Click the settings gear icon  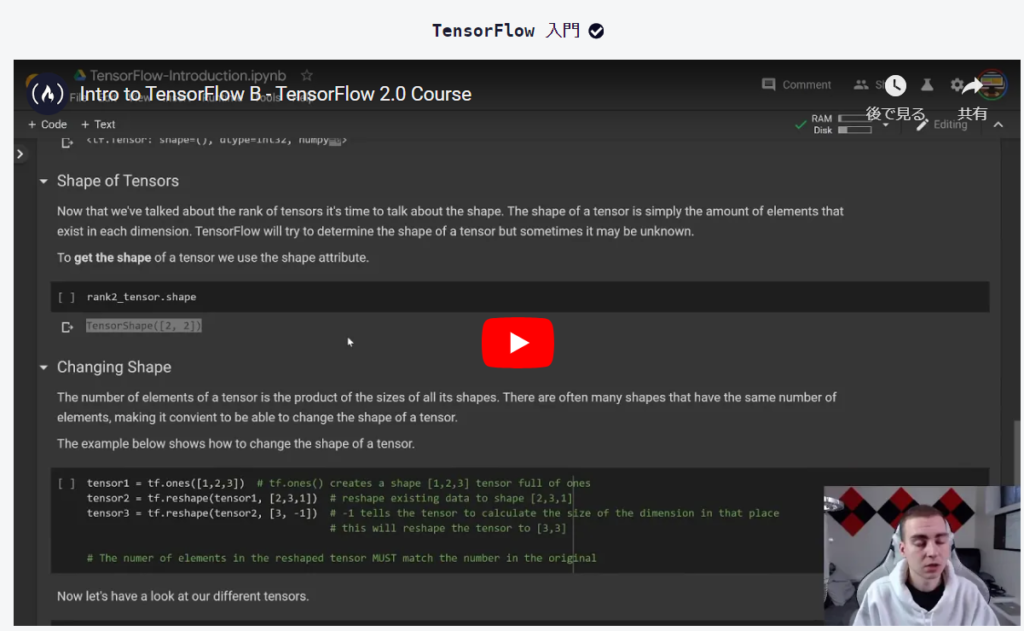point(956,85)
